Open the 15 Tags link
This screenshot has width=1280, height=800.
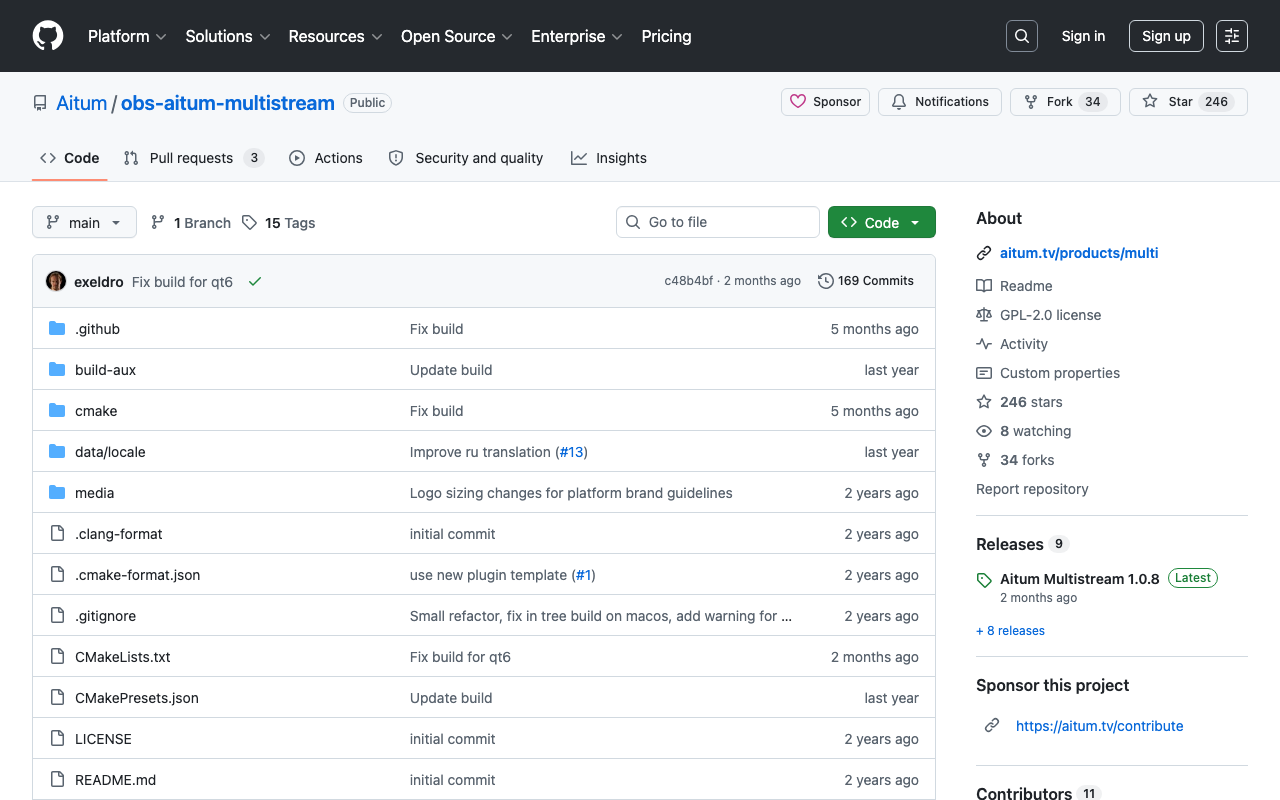(x=279, y=223)
